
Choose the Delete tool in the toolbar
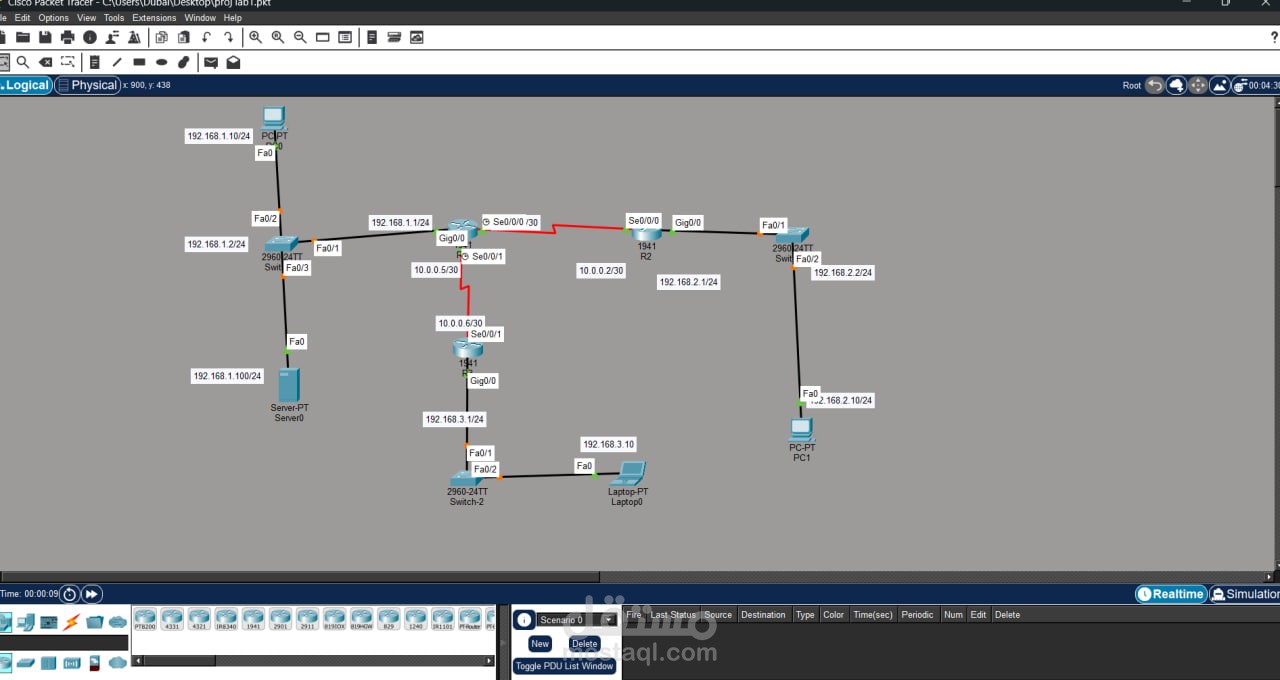pos(45,62)
